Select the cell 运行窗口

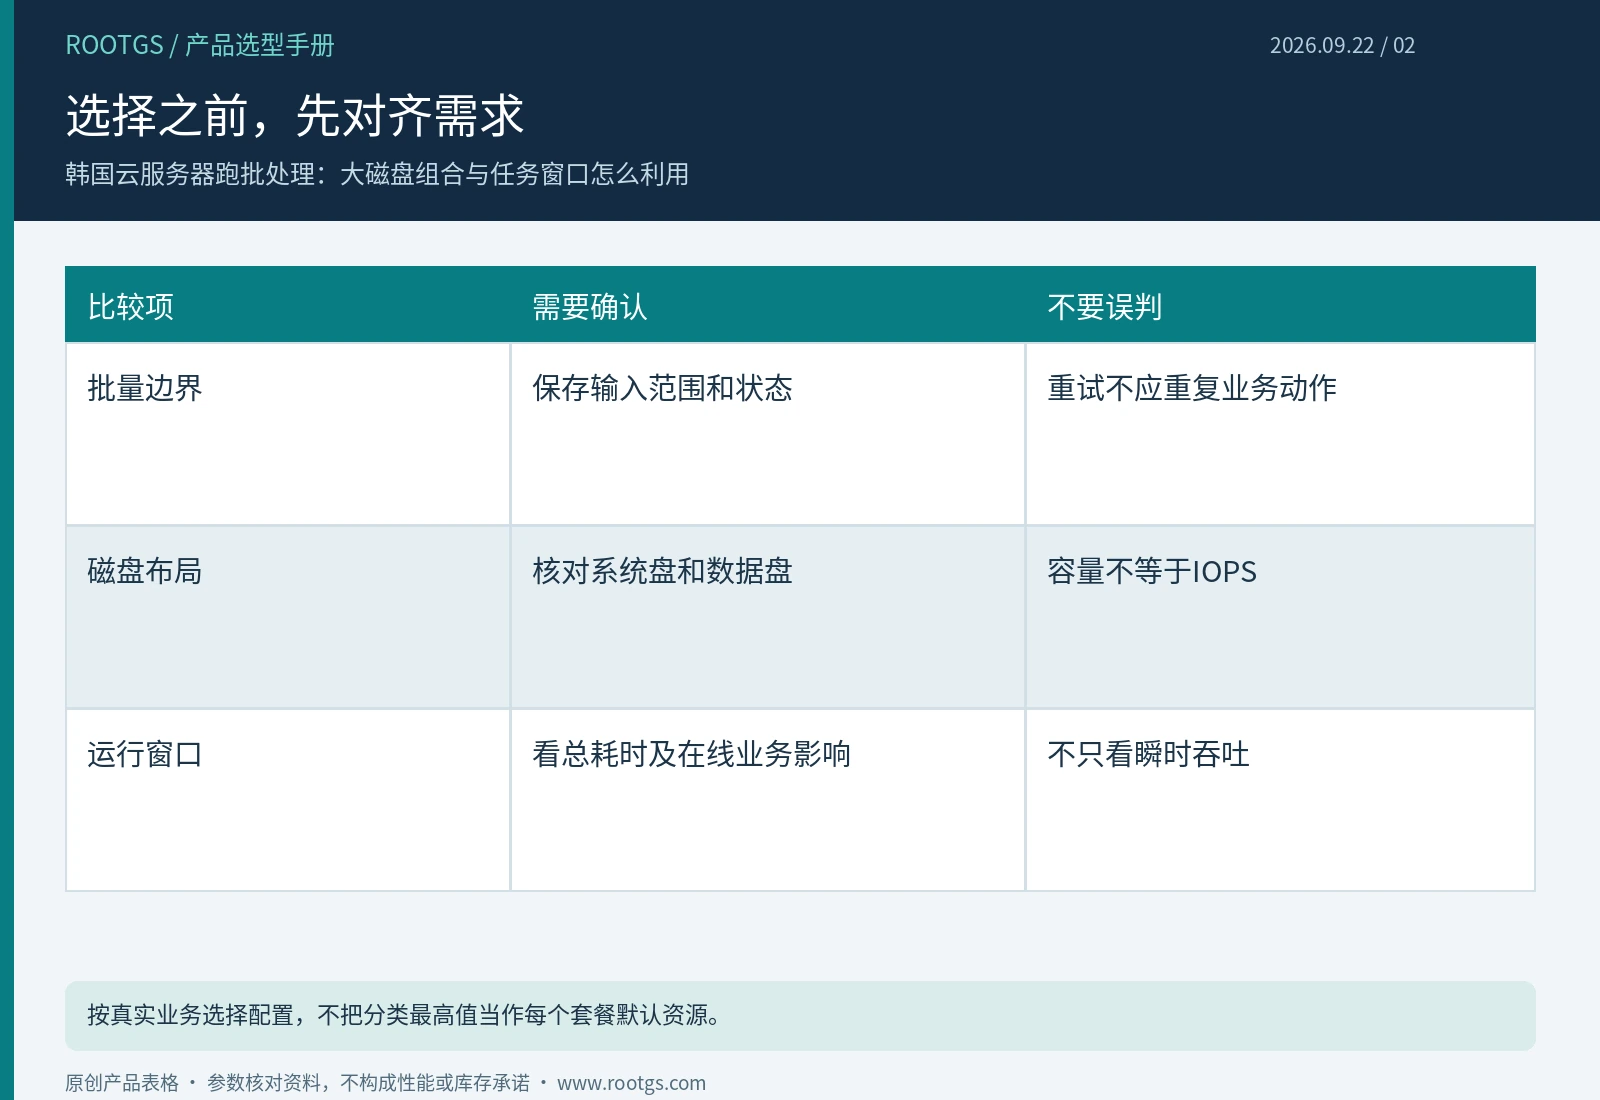click(288, 800)
